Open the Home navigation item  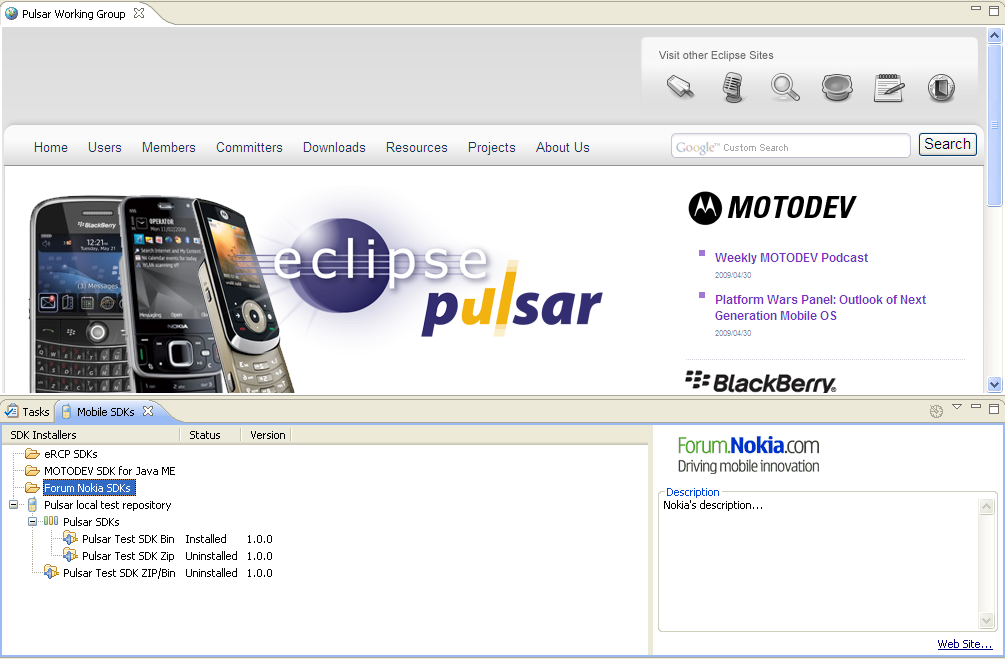coord(51,147)
